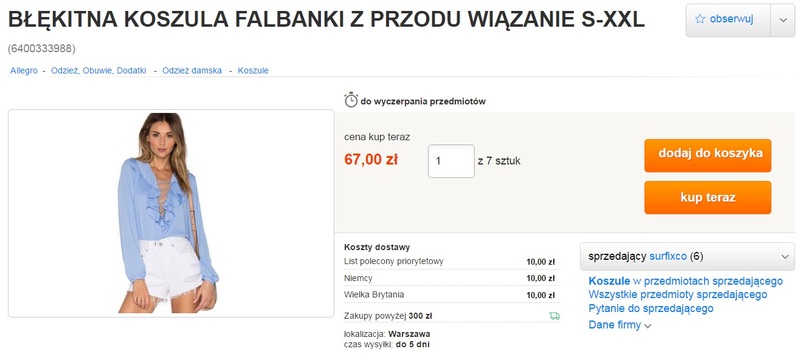Click the green free delivery truck icon

pos(555,316)
